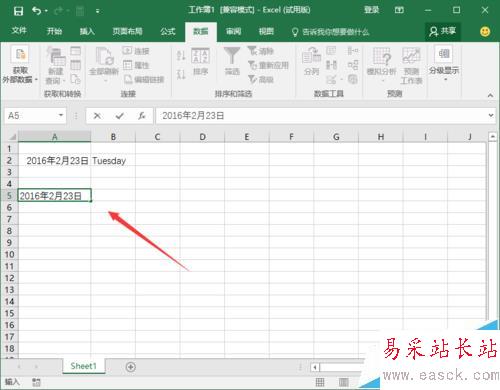Click the Consolidate icon

tap(353, 51)
